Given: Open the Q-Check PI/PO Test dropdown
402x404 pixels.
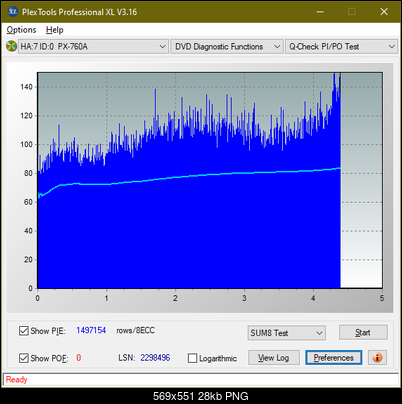Looking at the screenshot, I should click(341, 47).
